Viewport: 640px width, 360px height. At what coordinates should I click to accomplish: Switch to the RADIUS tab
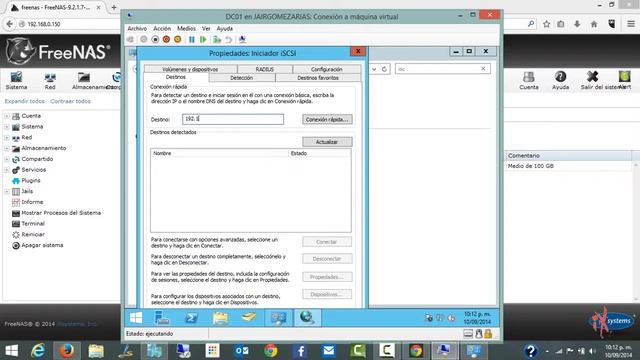(x=264, y=69)
